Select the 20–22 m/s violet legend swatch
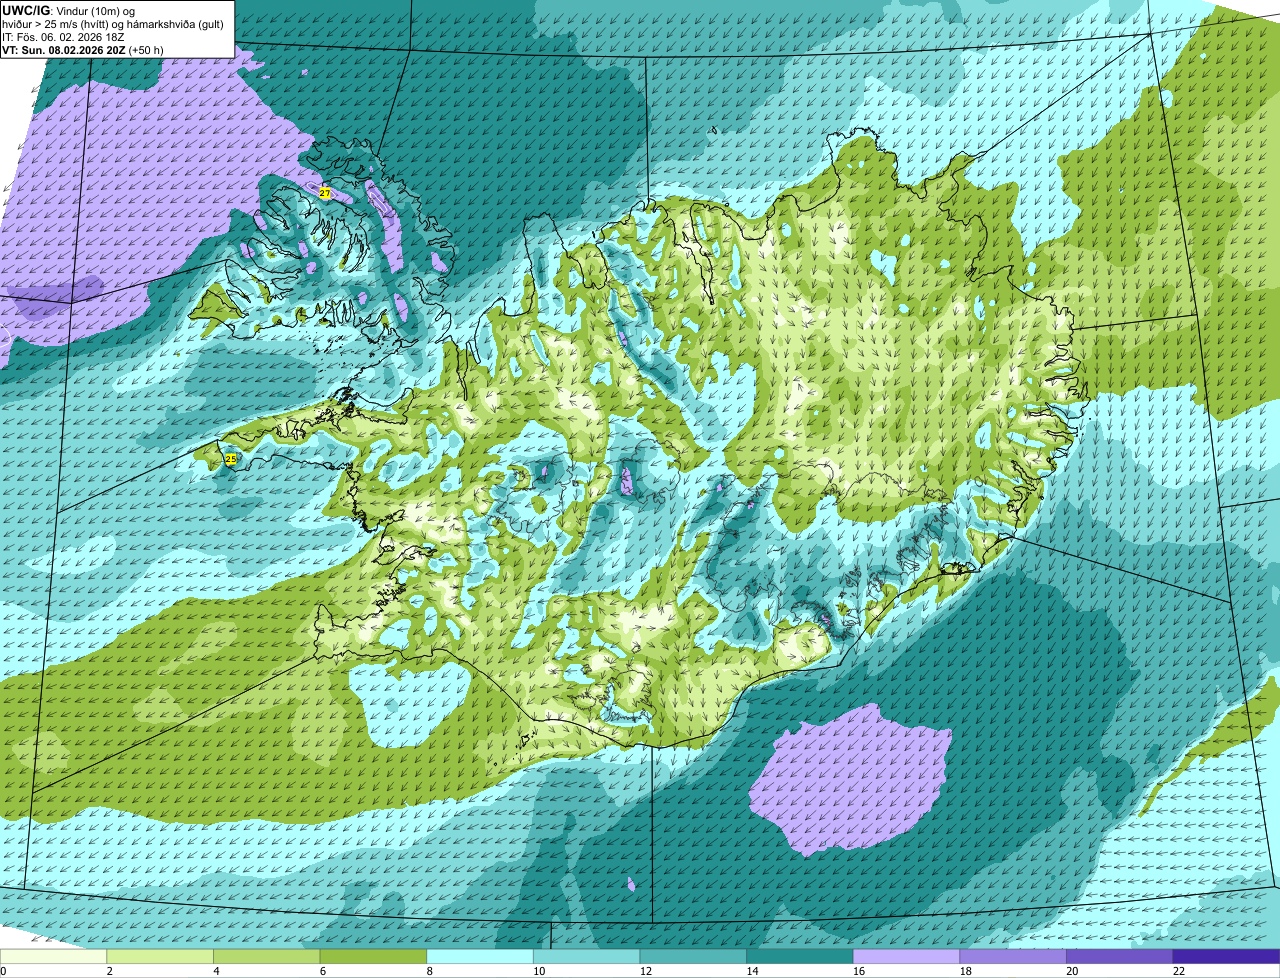The height and width of the screenshot is (978, 1280). pyautogui.click(x=1120, y=956)
